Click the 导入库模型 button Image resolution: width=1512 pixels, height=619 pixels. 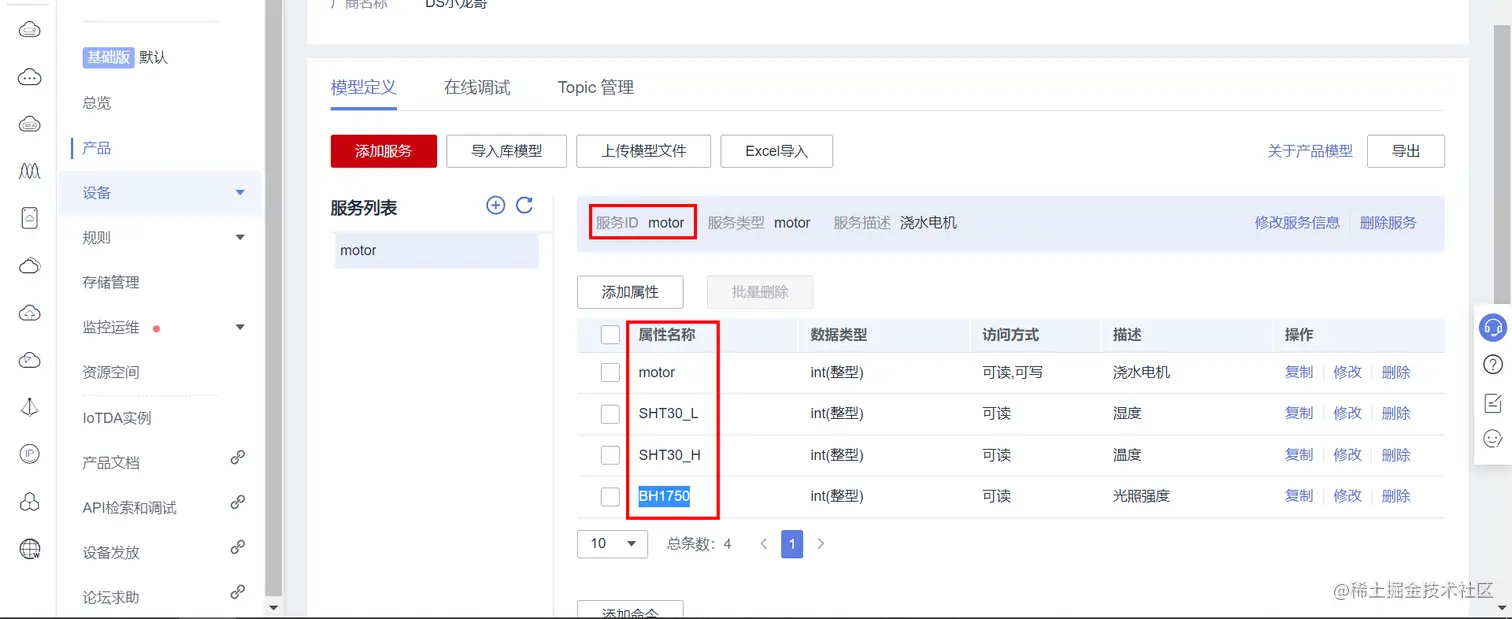tap(507, 151)
